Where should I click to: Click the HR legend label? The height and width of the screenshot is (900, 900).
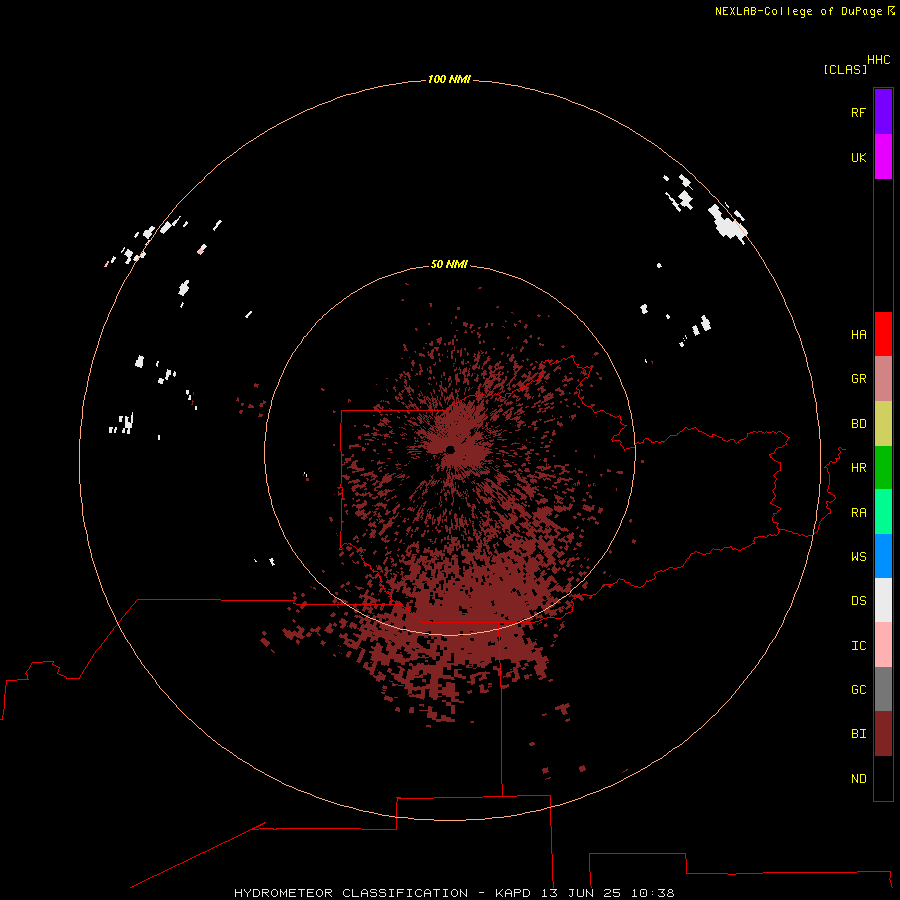click(x=858, y=468)
